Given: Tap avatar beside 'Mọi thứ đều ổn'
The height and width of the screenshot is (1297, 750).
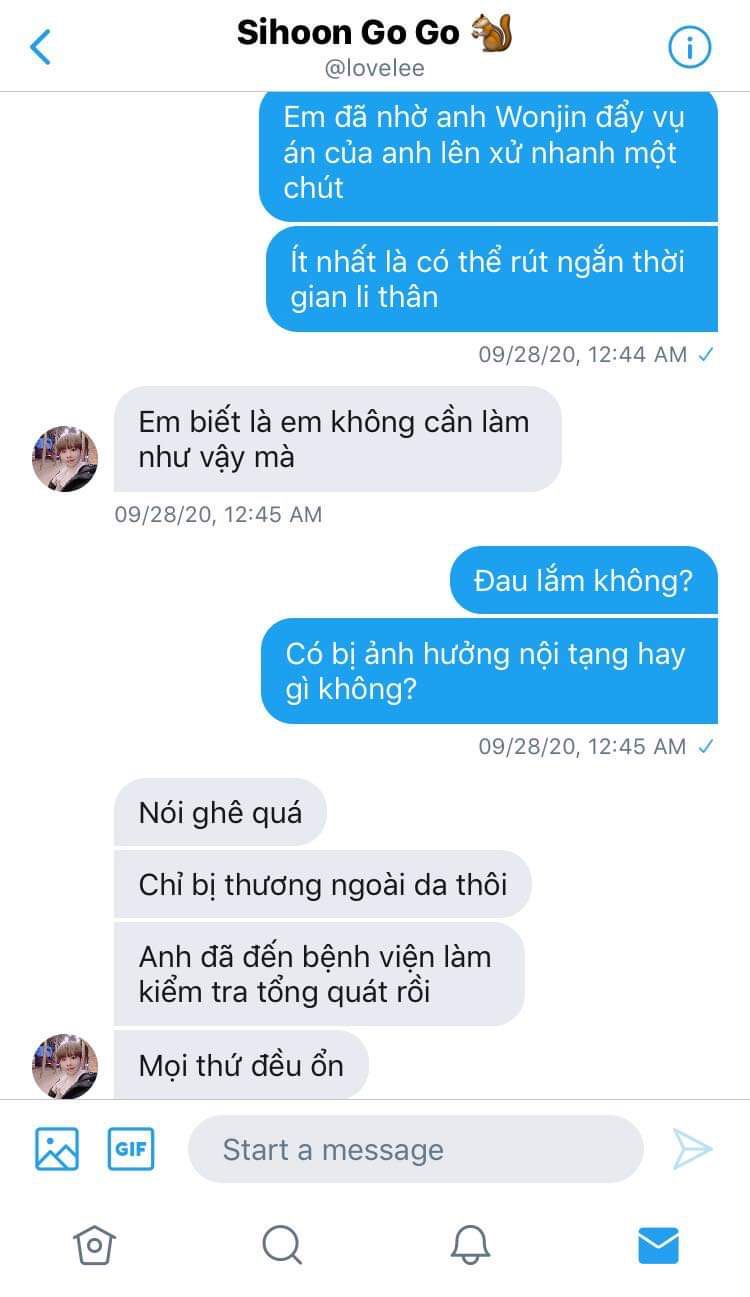Looking at the screenshot, I should [x=65, y=1066].
